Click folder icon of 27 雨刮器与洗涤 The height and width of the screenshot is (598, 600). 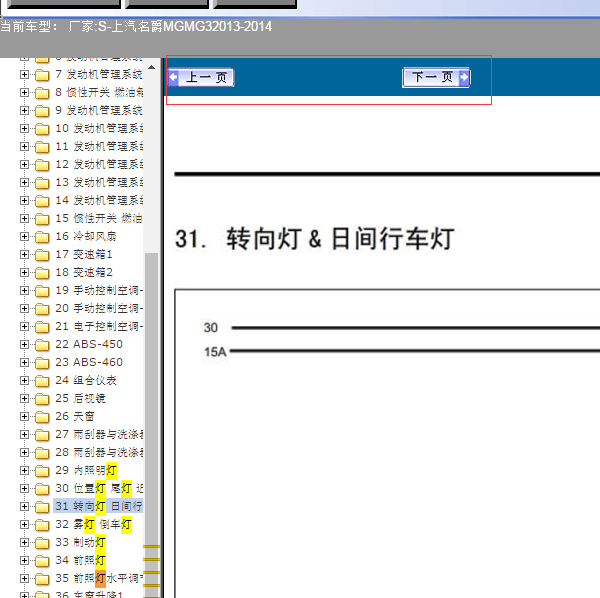tap(42, 435)
